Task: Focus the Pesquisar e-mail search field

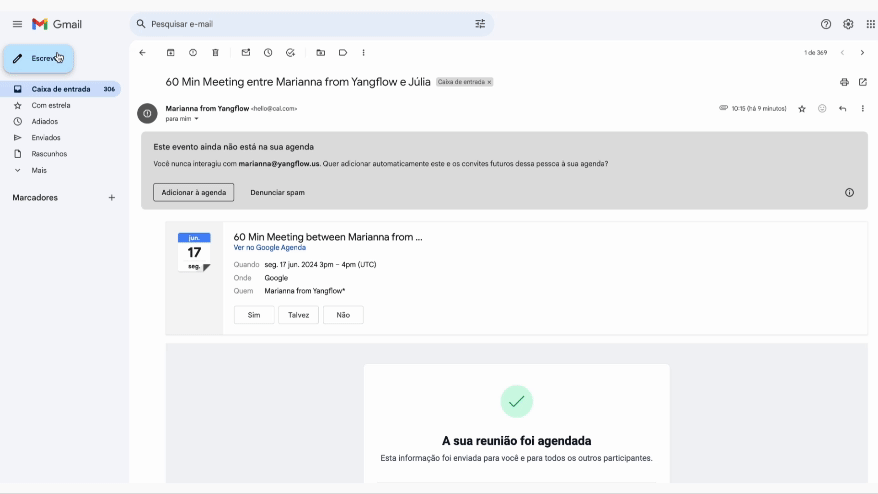Action: [311, 24]
